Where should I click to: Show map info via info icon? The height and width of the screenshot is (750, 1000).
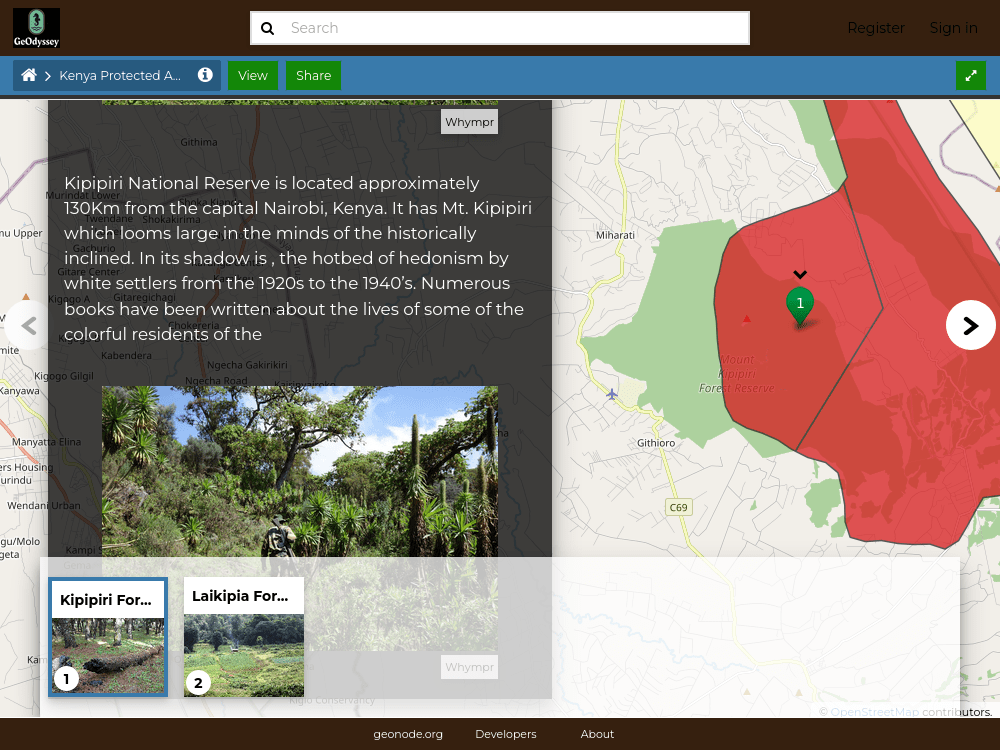(205, 75)
